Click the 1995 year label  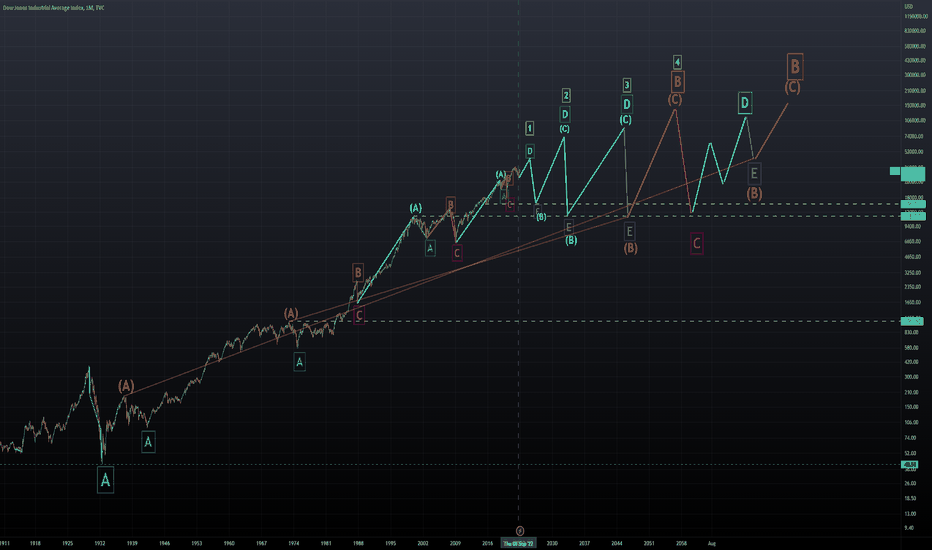pos(391,543)
